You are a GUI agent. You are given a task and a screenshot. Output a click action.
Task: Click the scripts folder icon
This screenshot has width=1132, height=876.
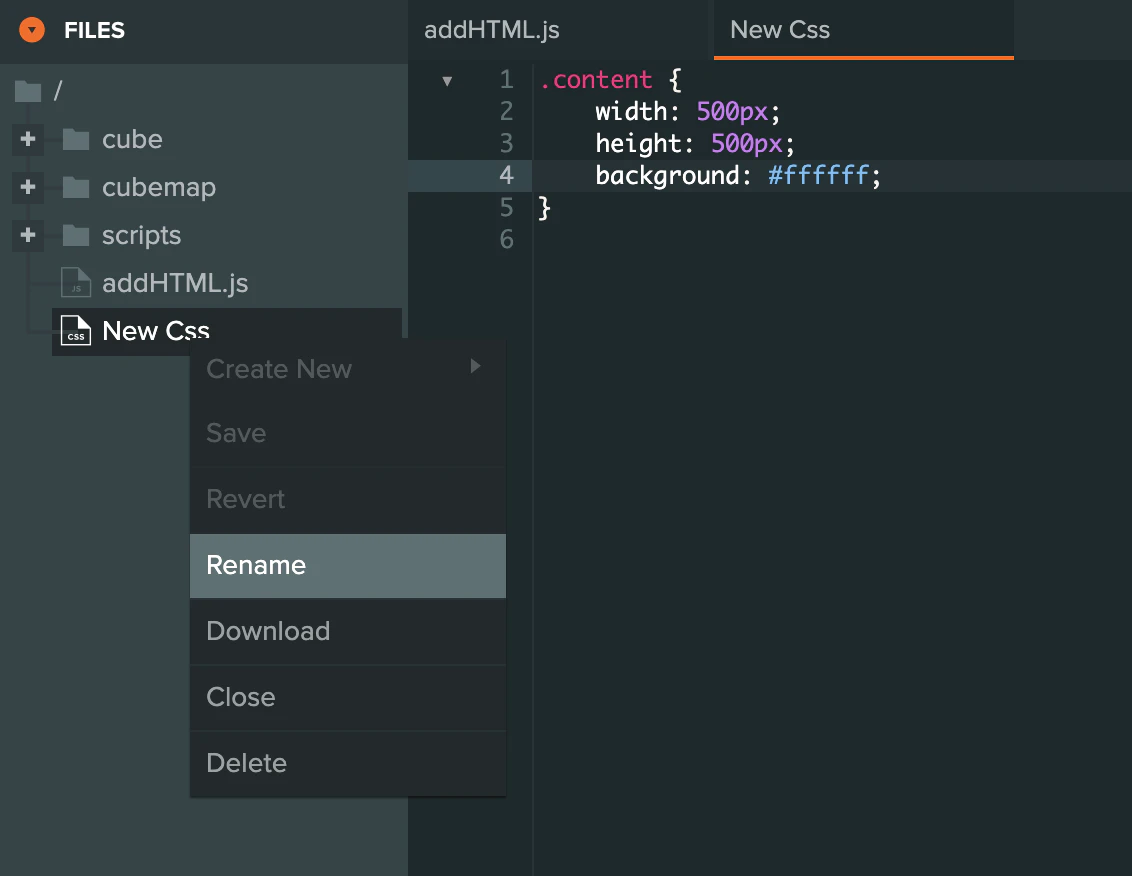pyautogui.click(x=76, y=236)
